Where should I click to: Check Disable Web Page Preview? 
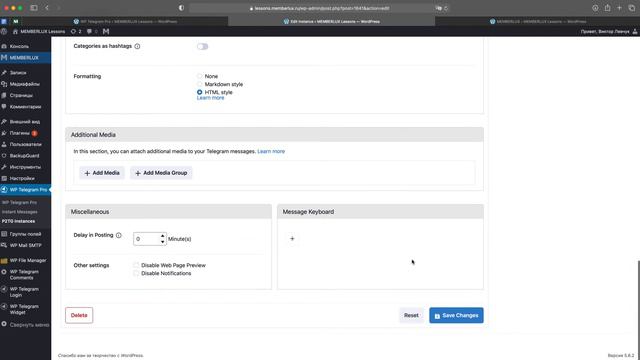point(136,265)
